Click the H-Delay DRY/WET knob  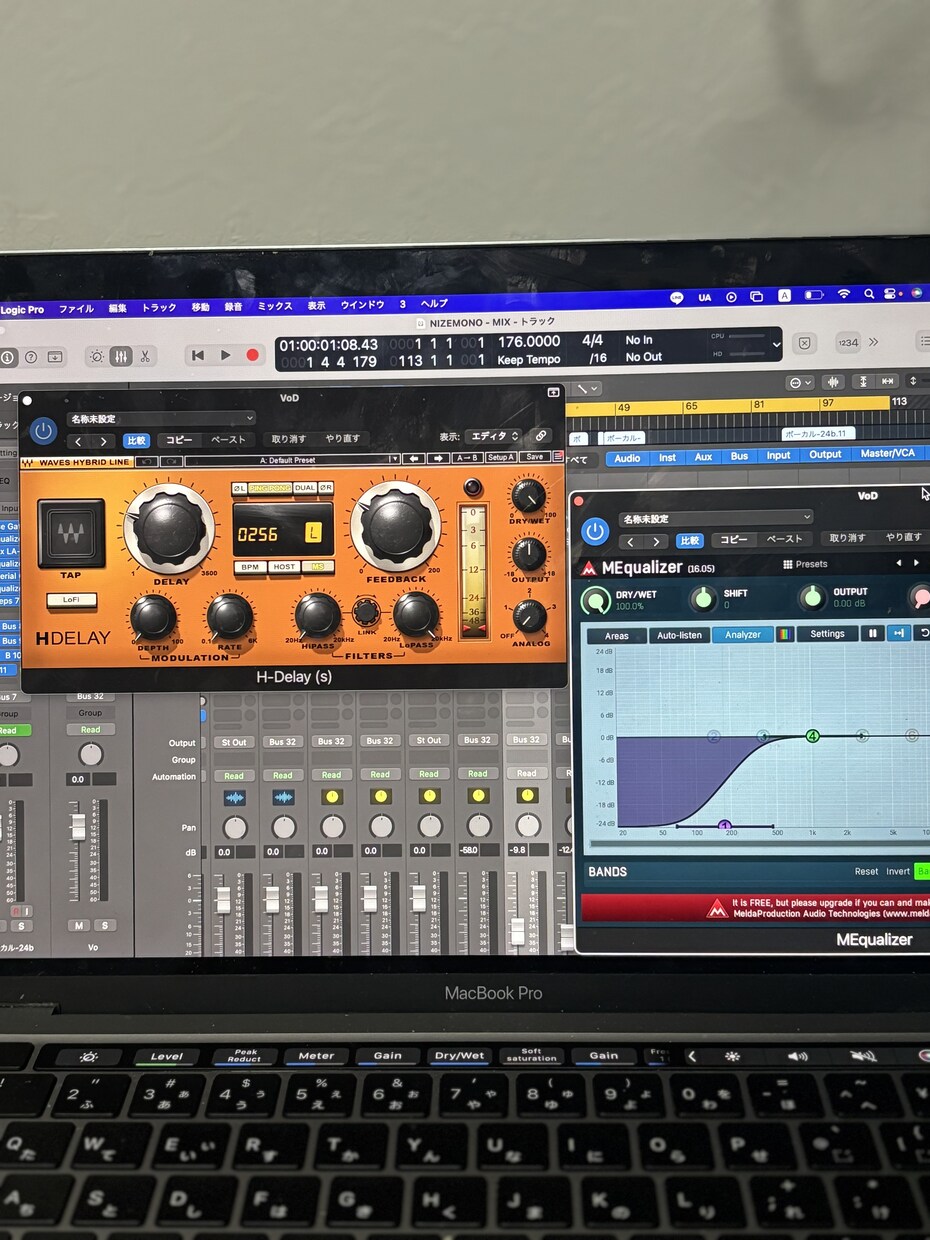click(528, 496)
